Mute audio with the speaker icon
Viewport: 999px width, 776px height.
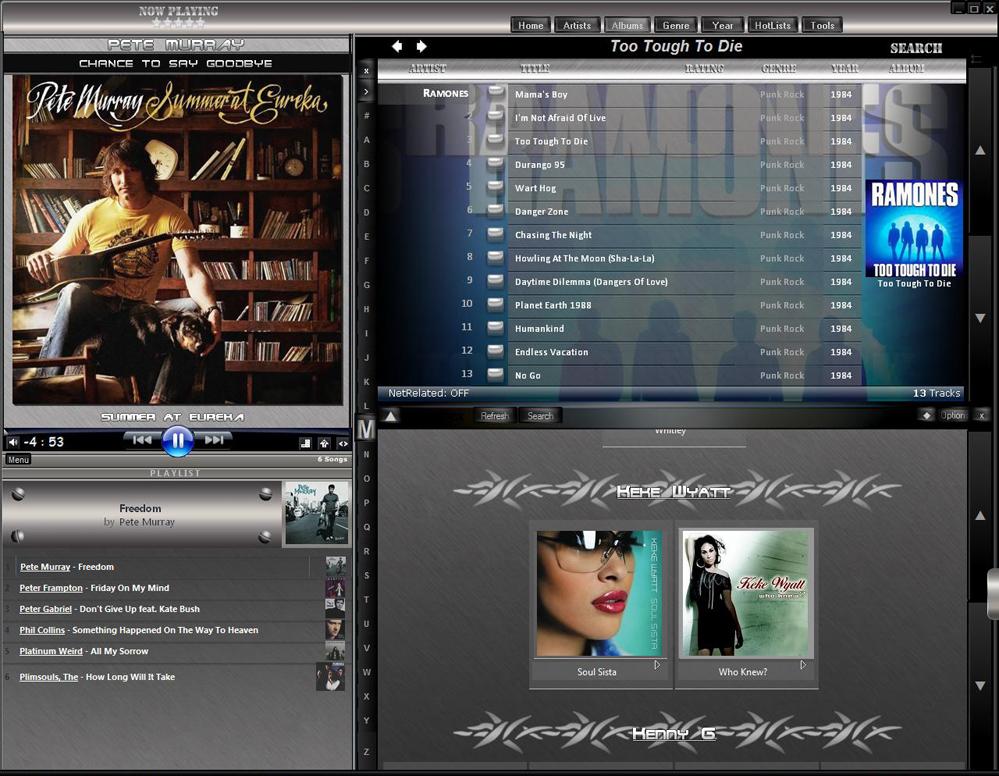(13, 442)
